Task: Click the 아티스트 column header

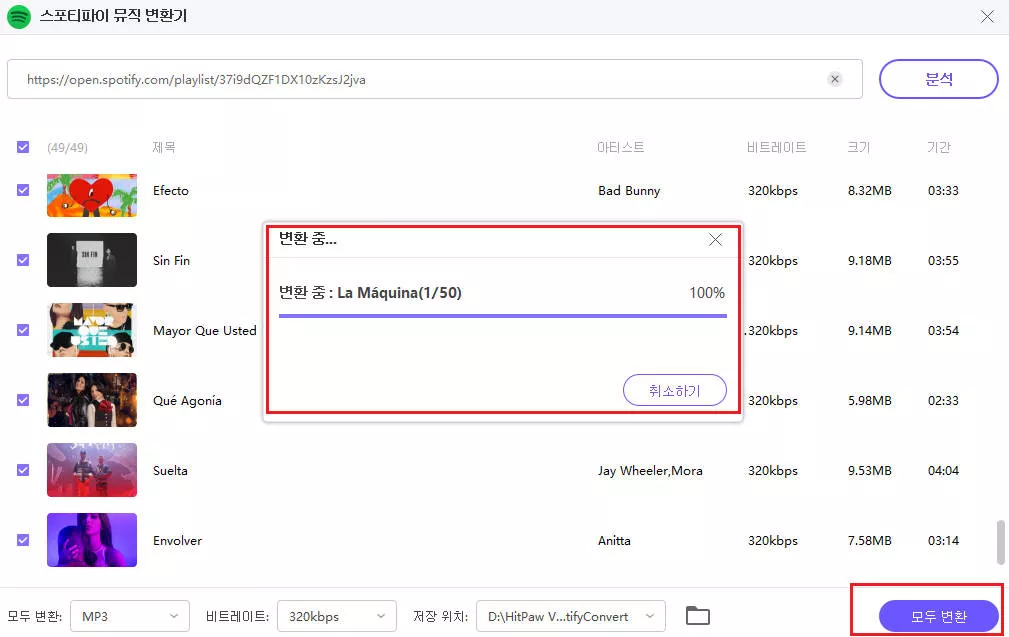Action: tap(620, 147)
